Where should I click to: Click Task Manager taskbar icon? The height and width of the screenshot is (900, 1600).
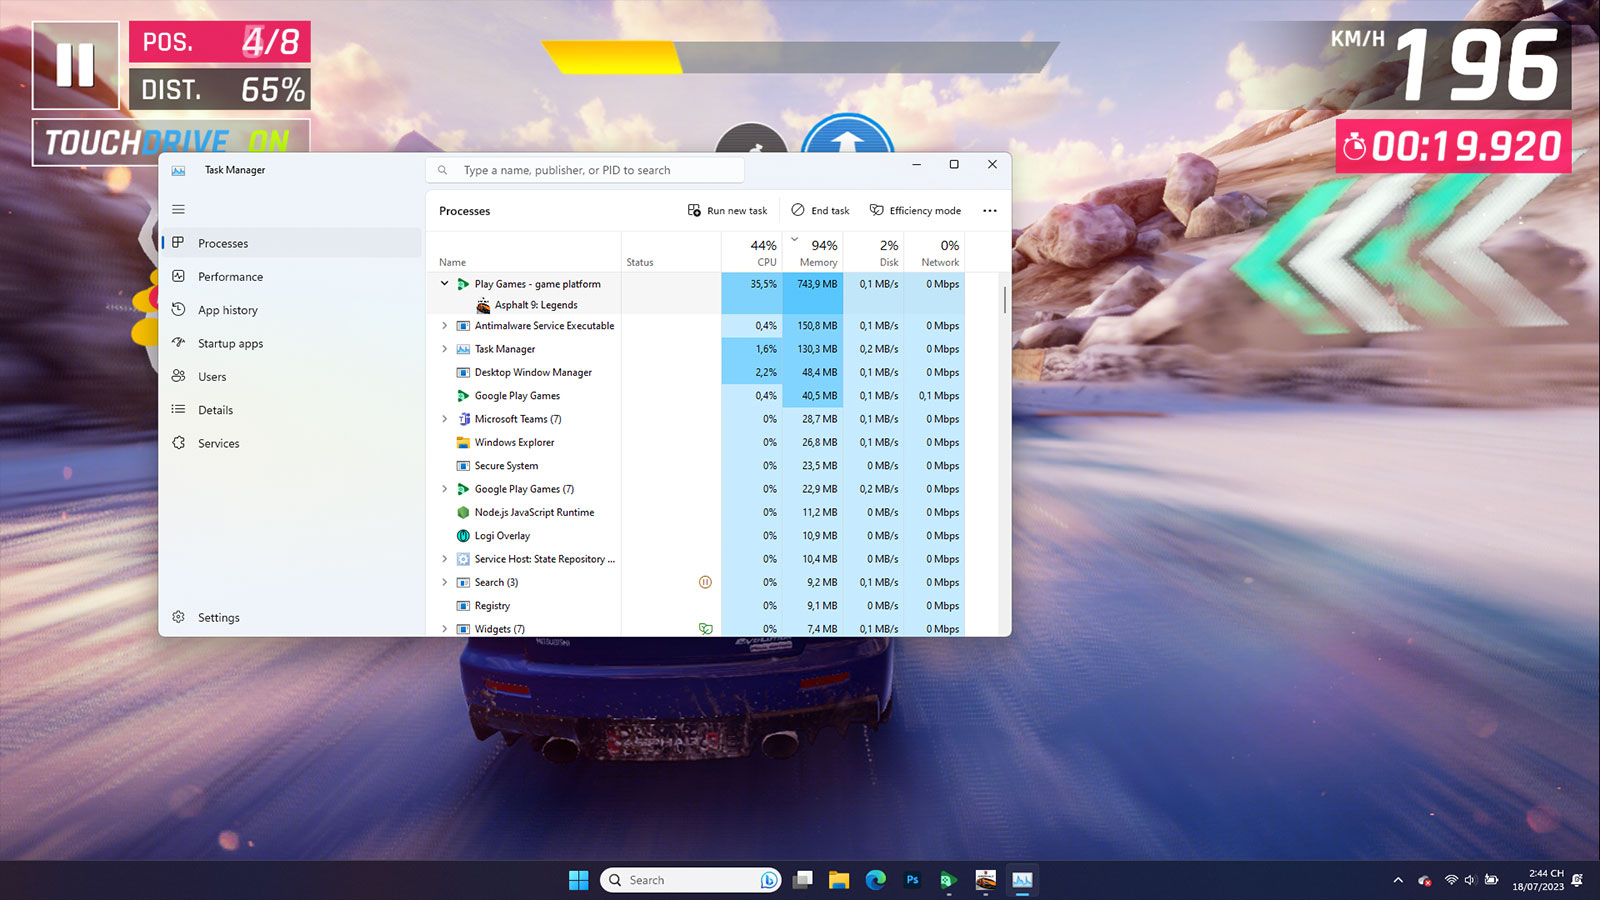[x=1022, y=880]
